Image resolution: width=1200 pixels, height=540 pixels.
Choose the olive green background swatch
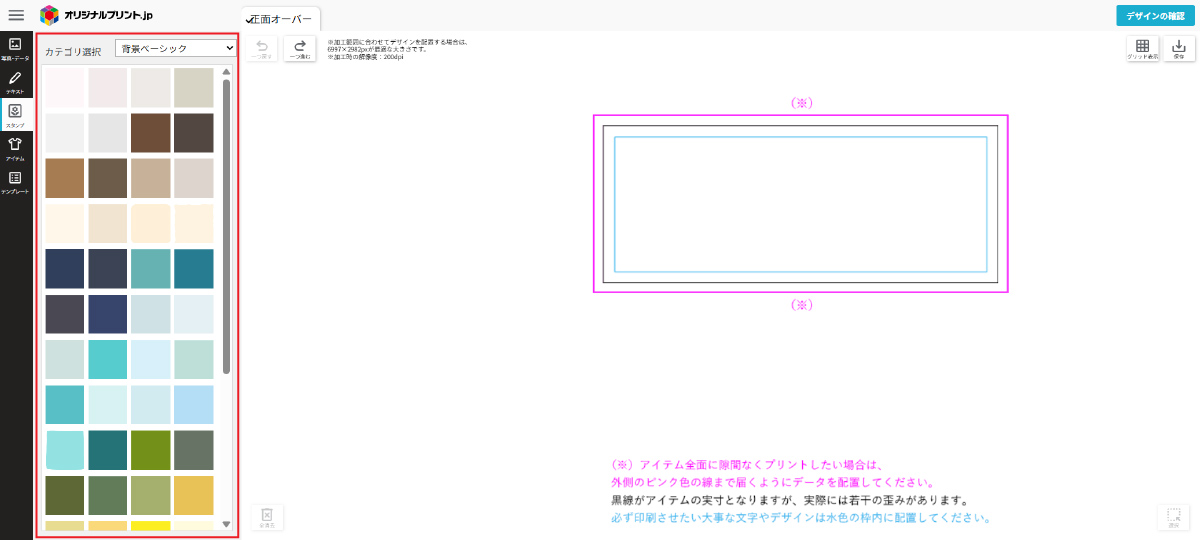click(x=150, y=450)
